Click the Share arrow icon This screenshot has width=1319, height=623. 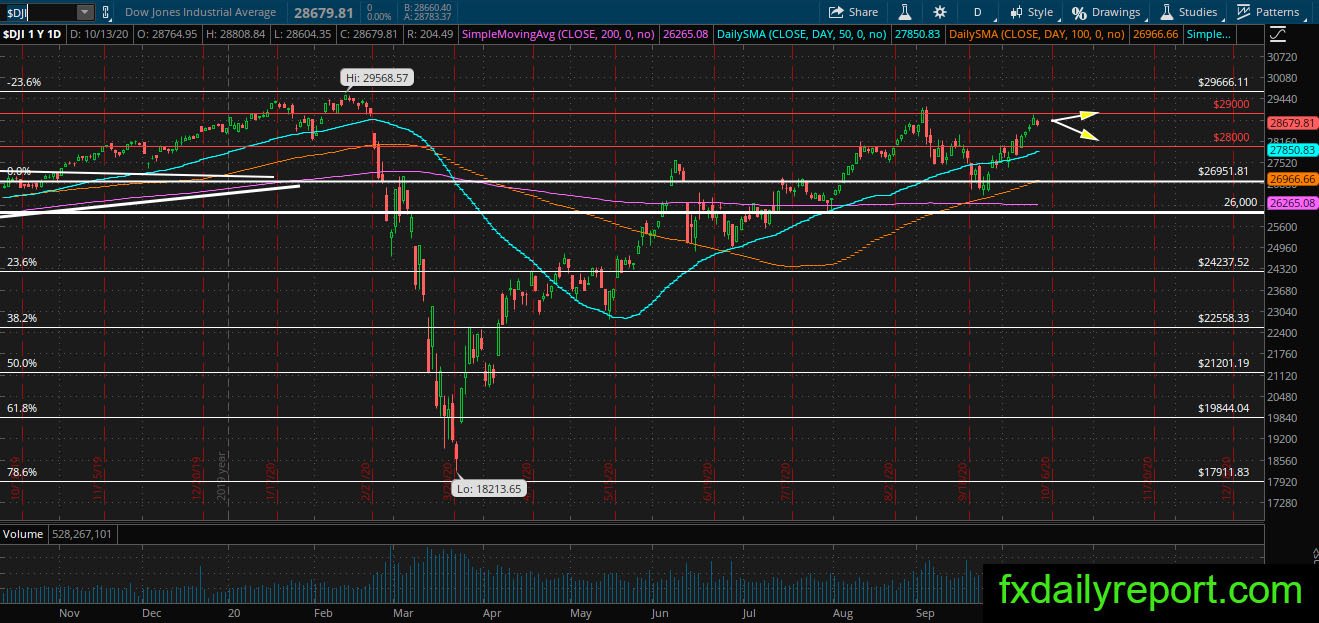pyautogui.click(x=836, y=12)
